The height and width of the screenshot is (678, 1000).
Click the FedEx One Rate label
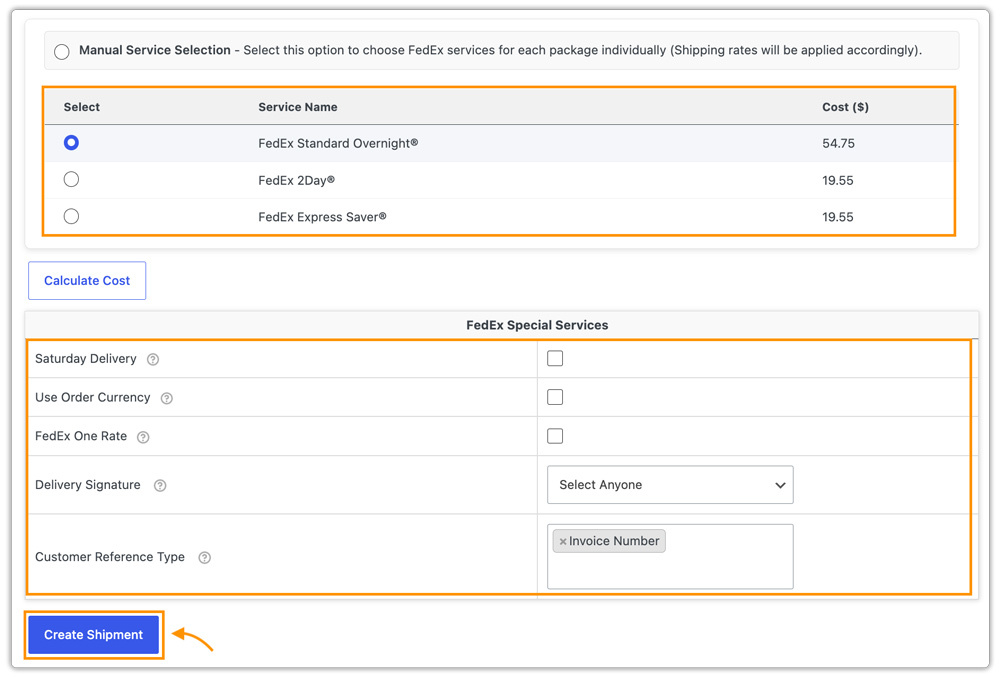(x=81, y=436)
